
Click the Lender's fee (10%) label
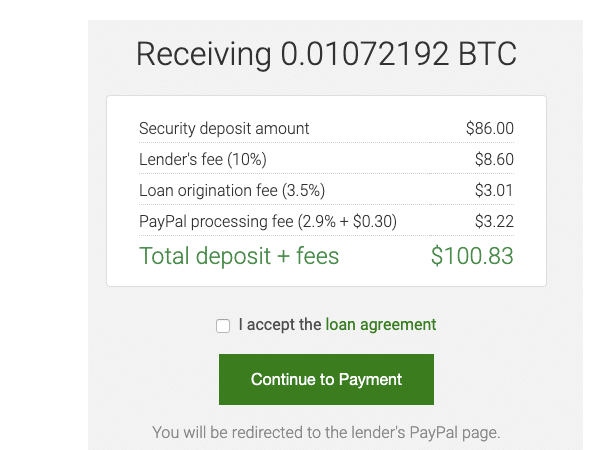(x=203, y=159)
